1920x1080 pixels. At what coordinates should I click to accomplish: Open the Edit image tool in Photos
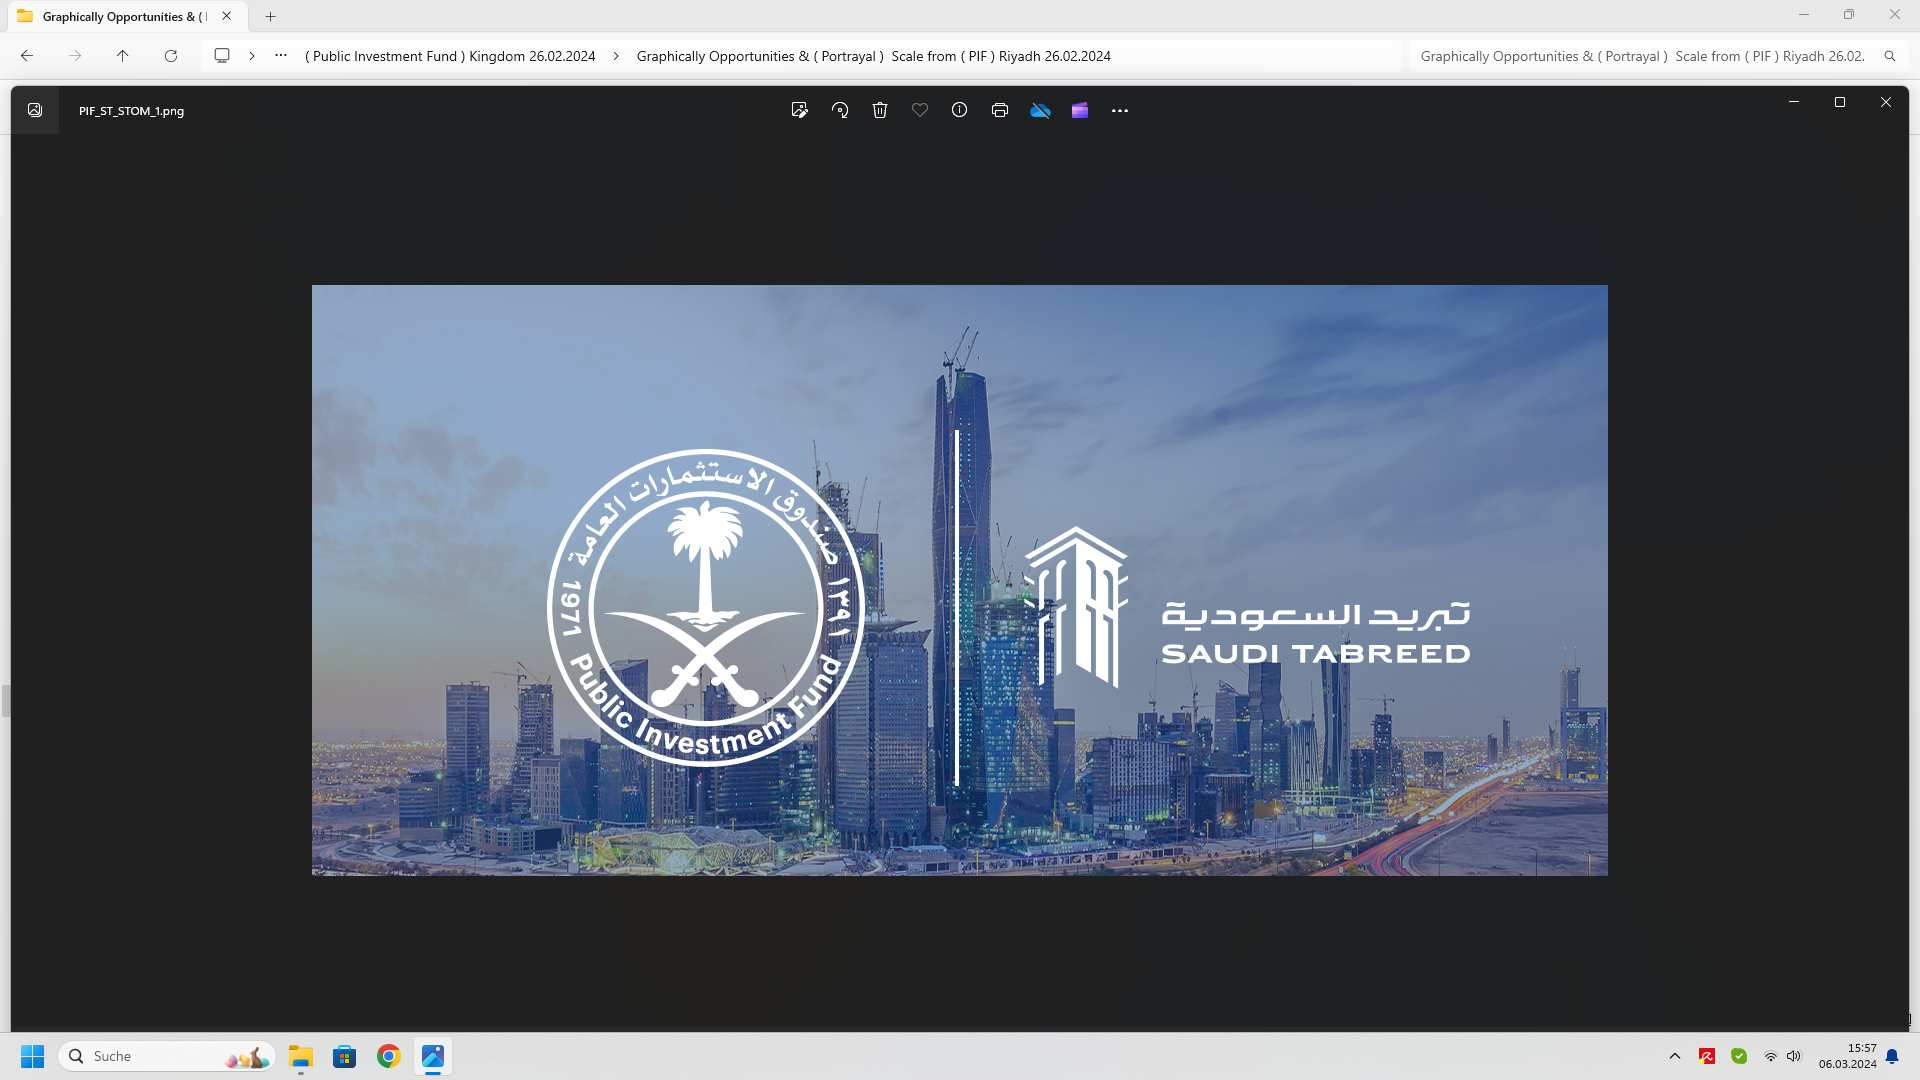pyautogui.click(x=799, y=111)
